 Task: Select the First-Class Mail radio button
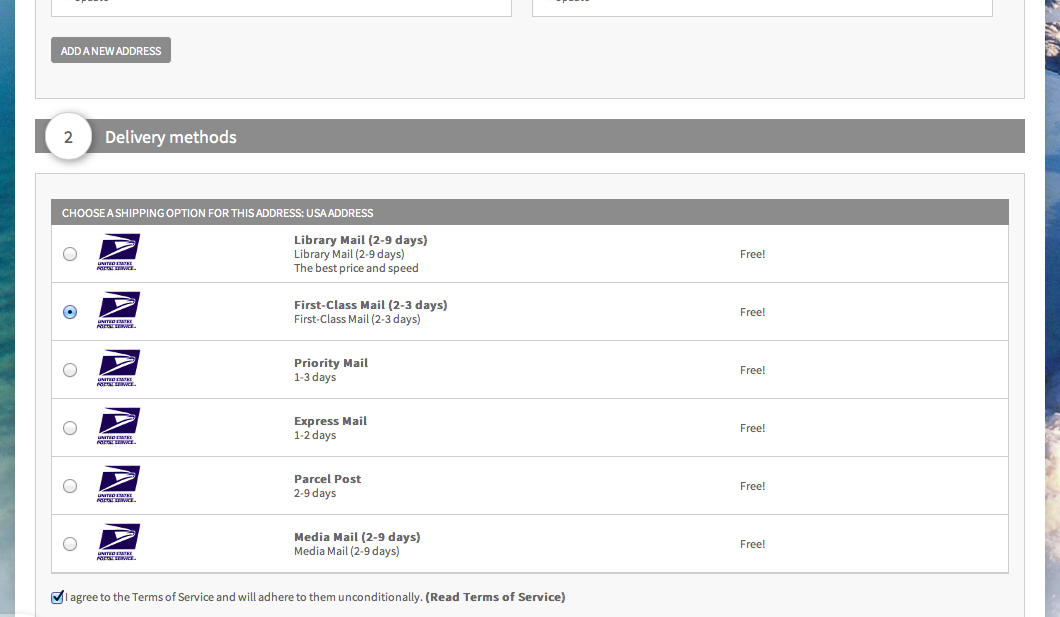(x=70, y=312)
